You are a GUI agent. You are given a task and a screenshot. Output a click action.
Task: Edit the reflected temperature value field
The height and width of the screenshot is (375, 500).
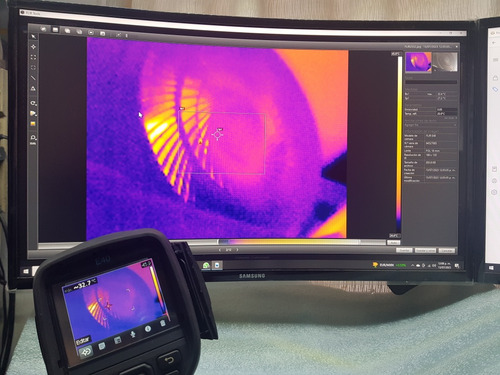(x=447, y=114)
